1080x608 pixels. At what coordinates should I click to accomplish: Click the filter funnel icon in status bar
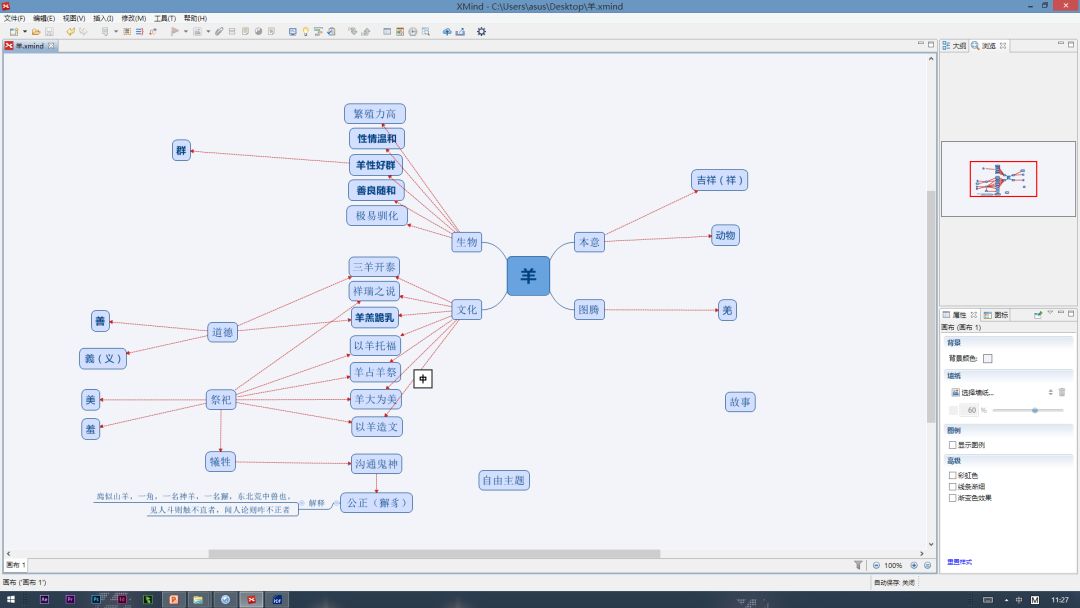tap(858, 565)
